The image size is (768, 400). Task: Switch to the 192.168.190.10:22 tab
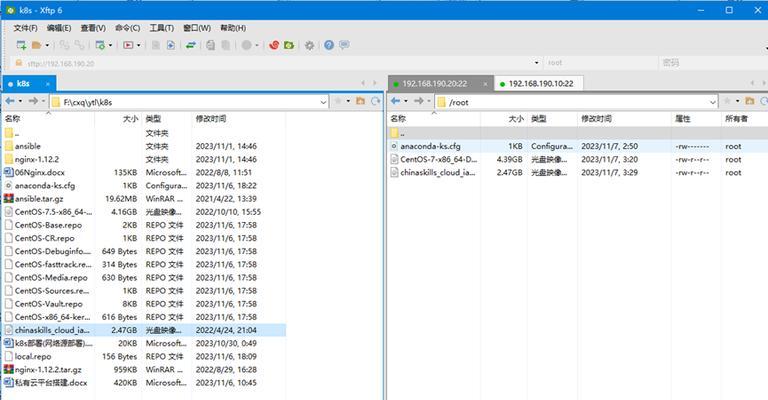pyautogui.click(x=541, y=84)
